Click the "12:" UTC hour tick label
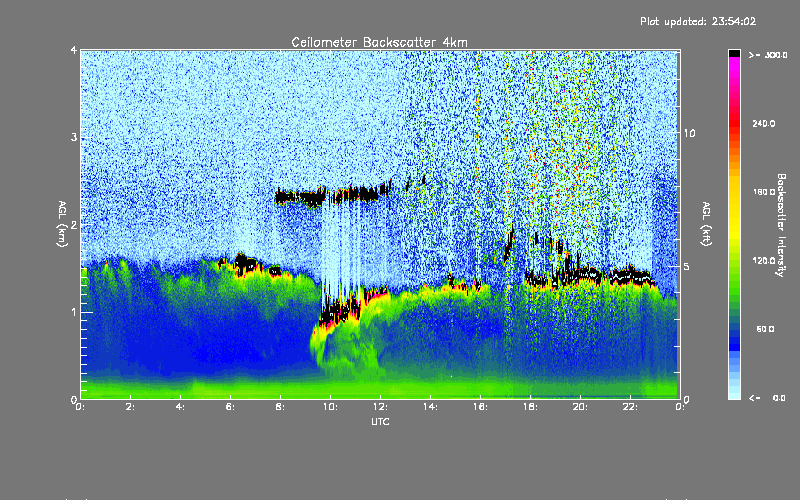Image resolution: width=800 pixels, height=500 pixels. click(380, 407)
